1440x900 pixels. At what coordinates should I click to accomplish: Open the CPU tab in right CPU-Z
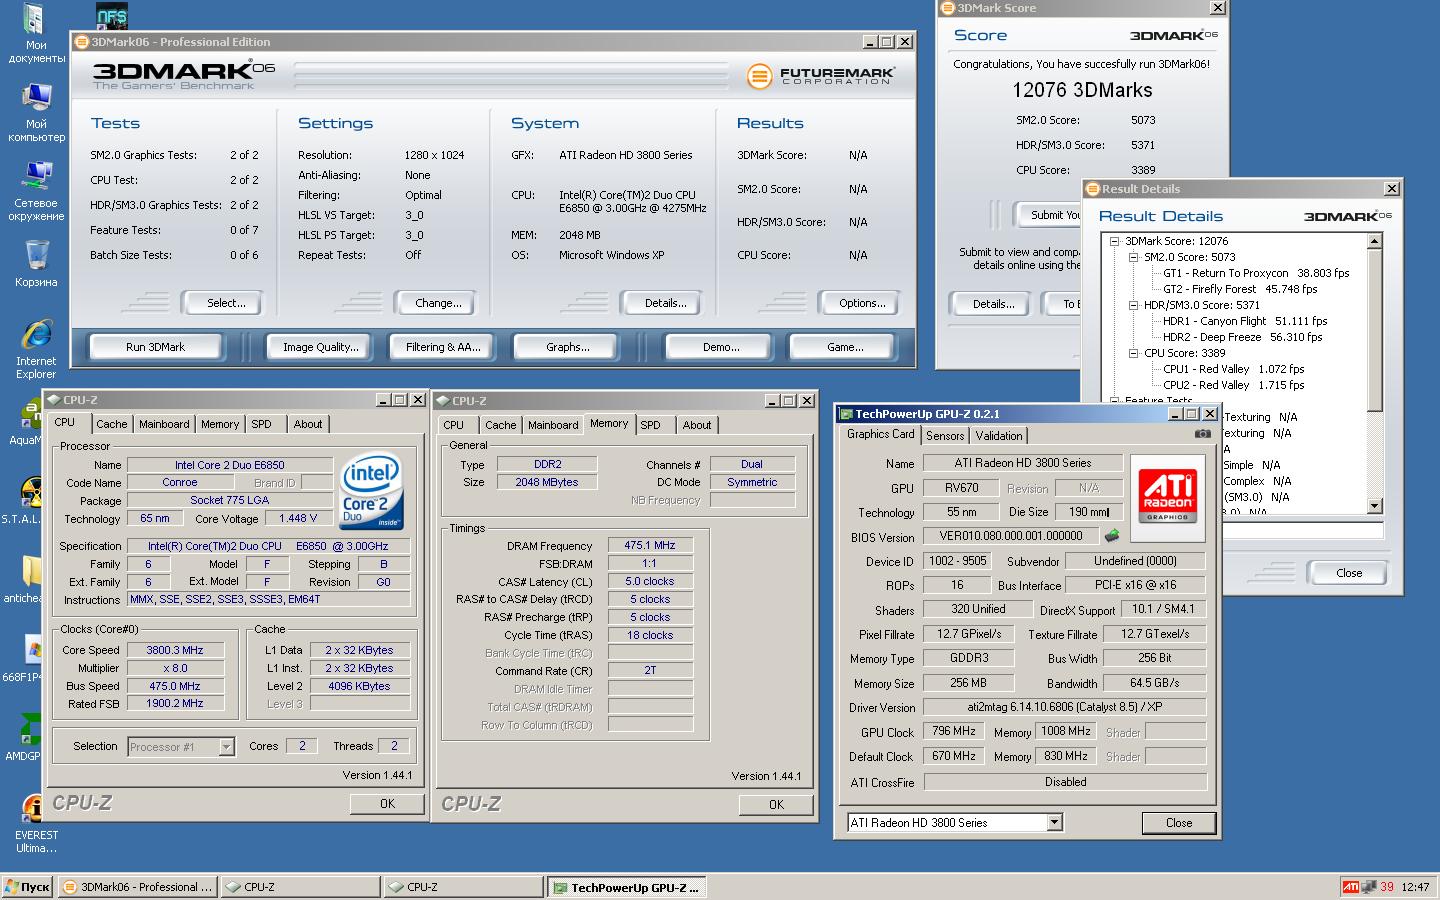pos(454,425)
